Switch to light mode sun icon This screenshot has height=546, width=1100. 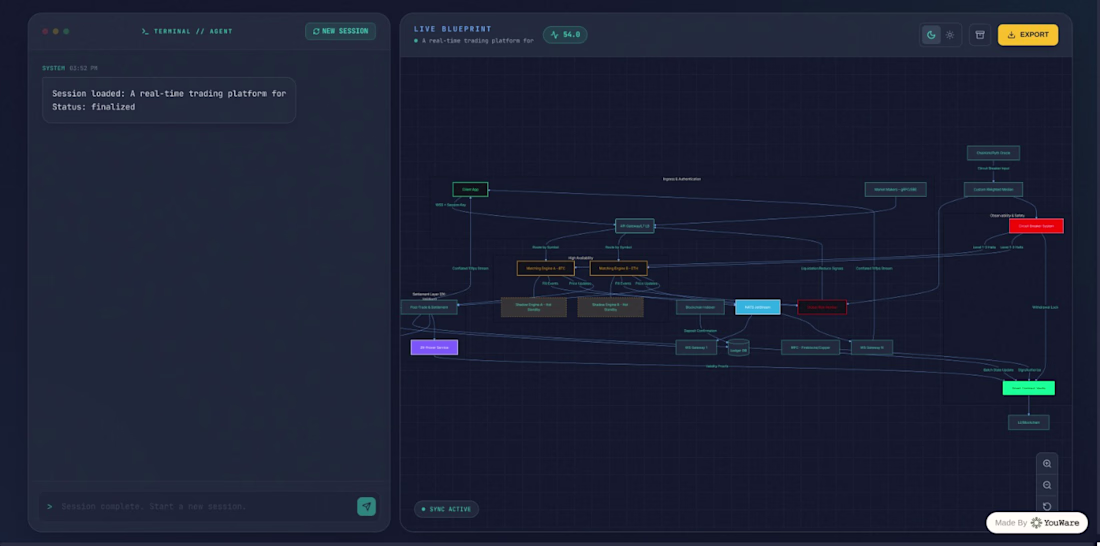click(950, 34)
